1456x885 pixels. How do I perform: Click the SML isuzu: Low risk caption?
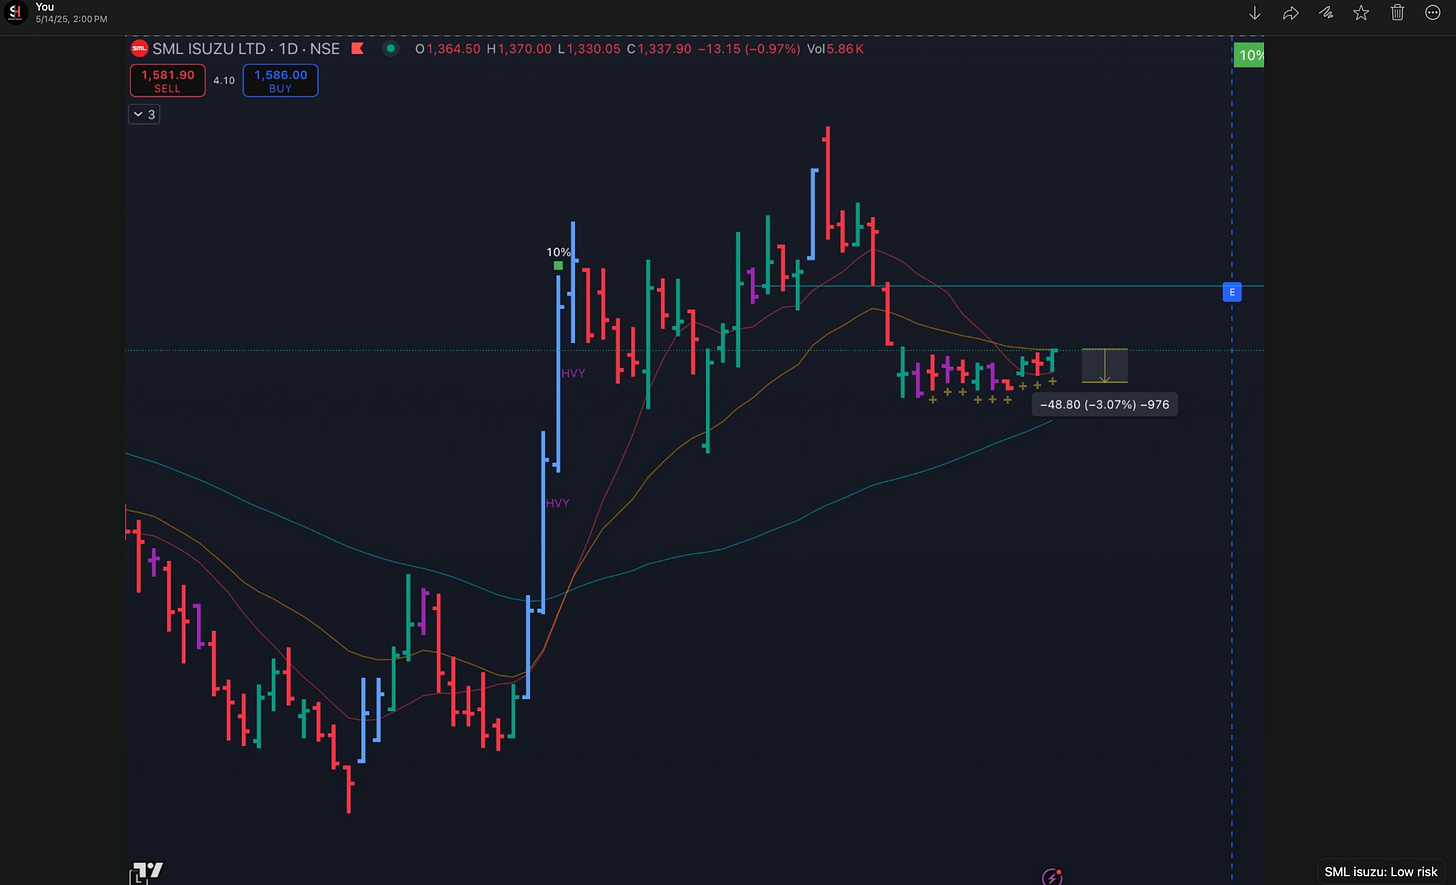point(1381,872)
